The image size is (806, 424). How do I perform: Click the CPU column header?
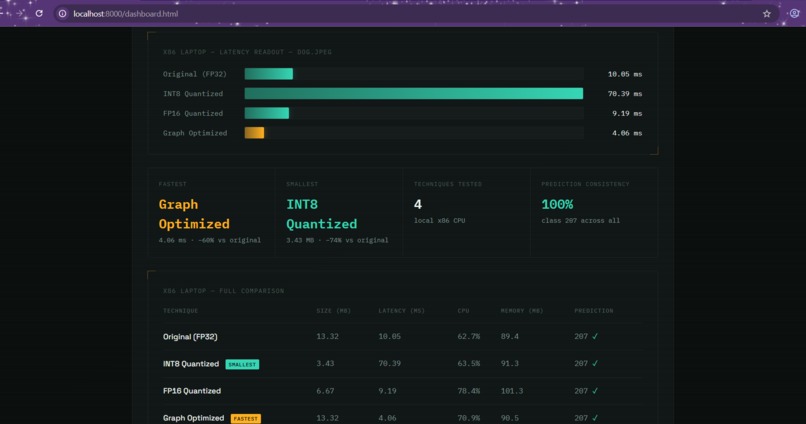463,310
